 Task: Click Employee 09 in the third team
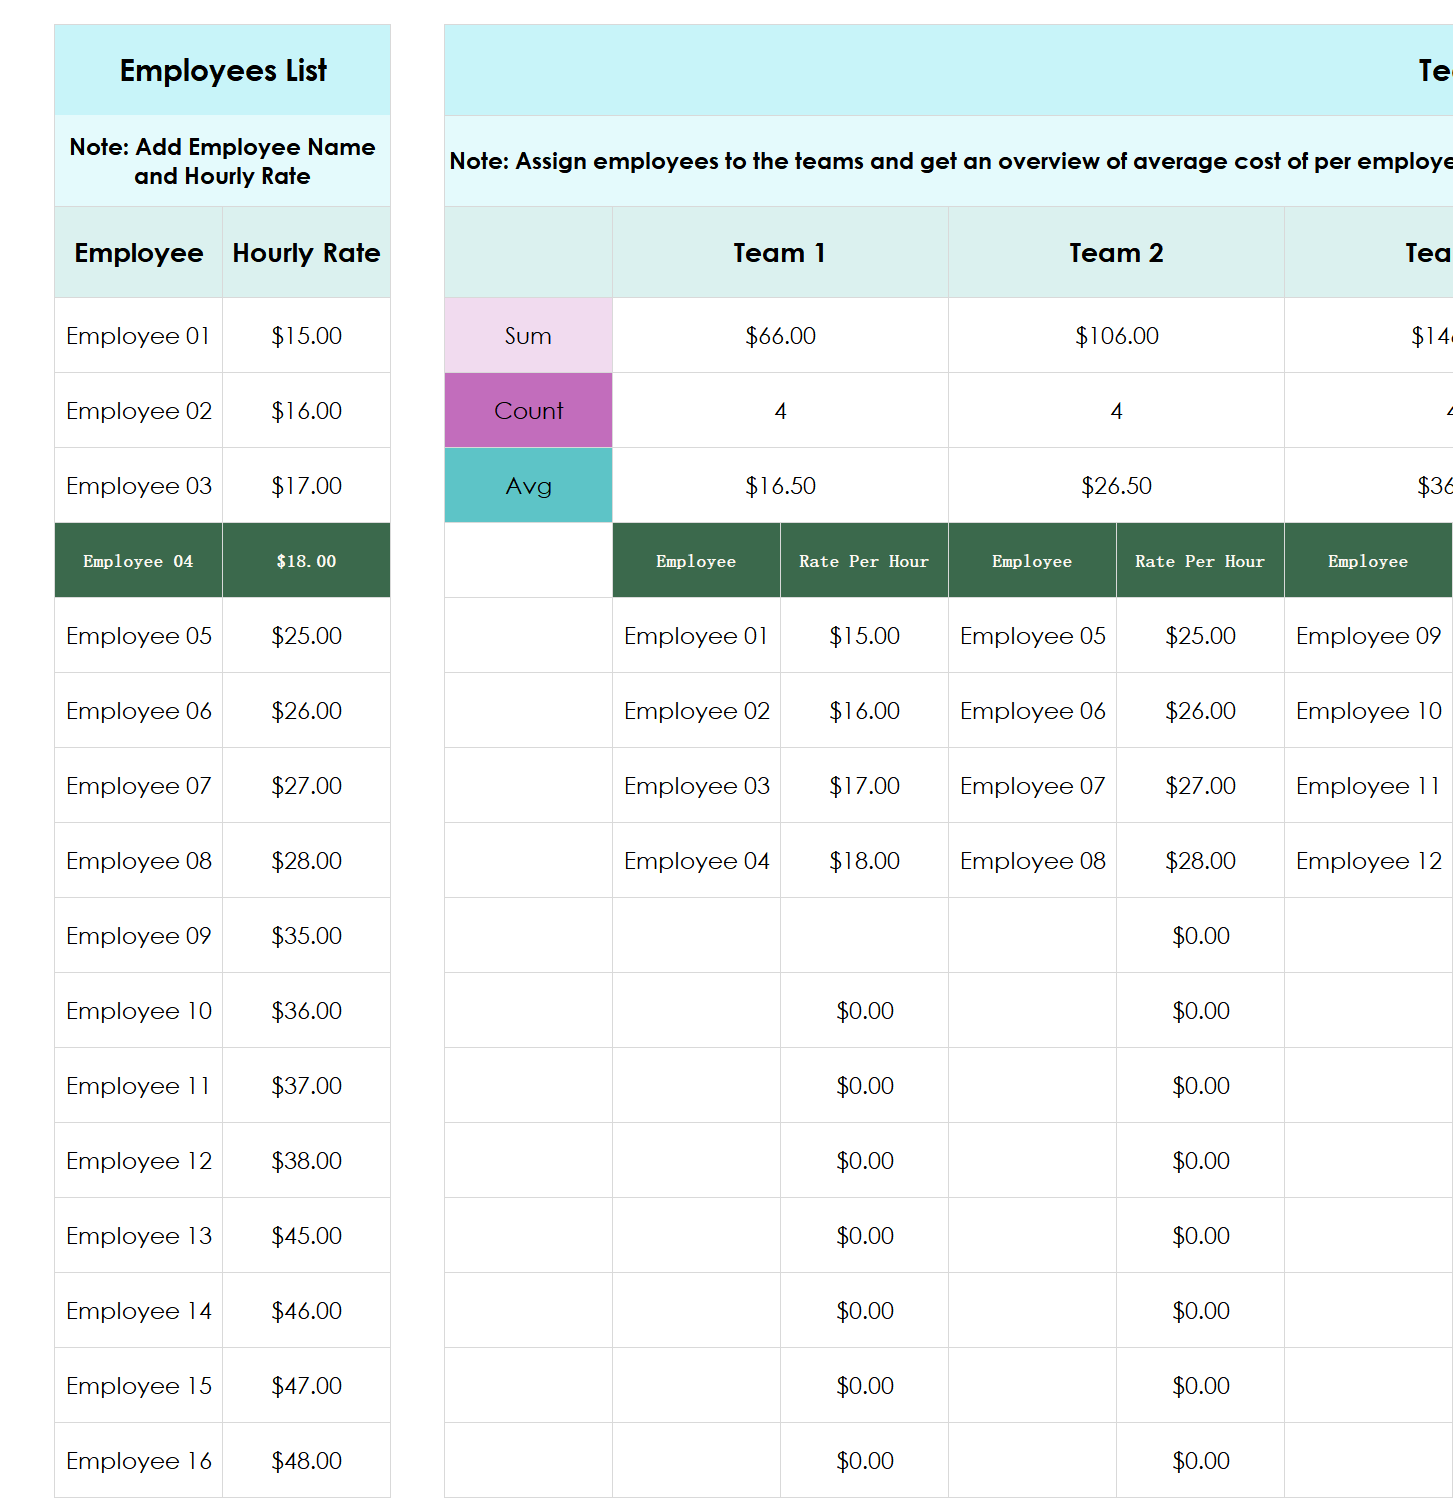(1368, 635)
